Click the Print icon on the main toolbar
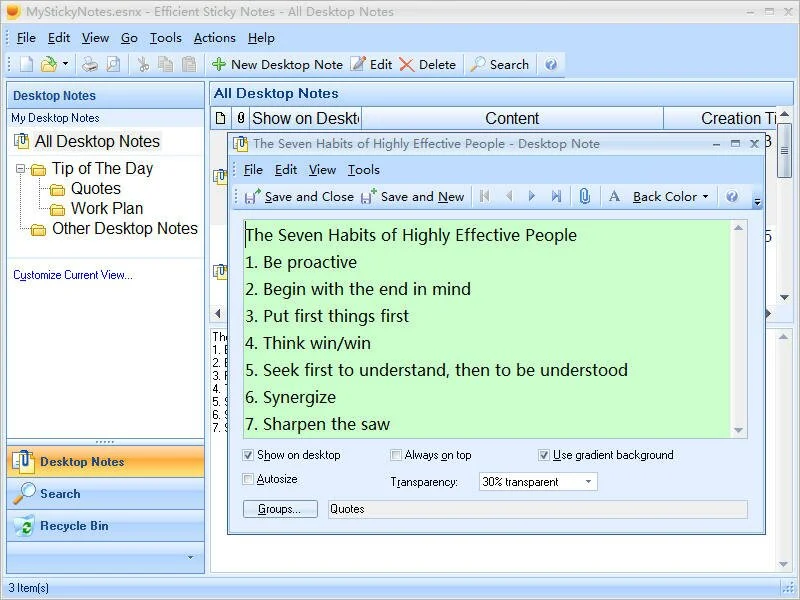Screen dimensions: 800x600 89,64
